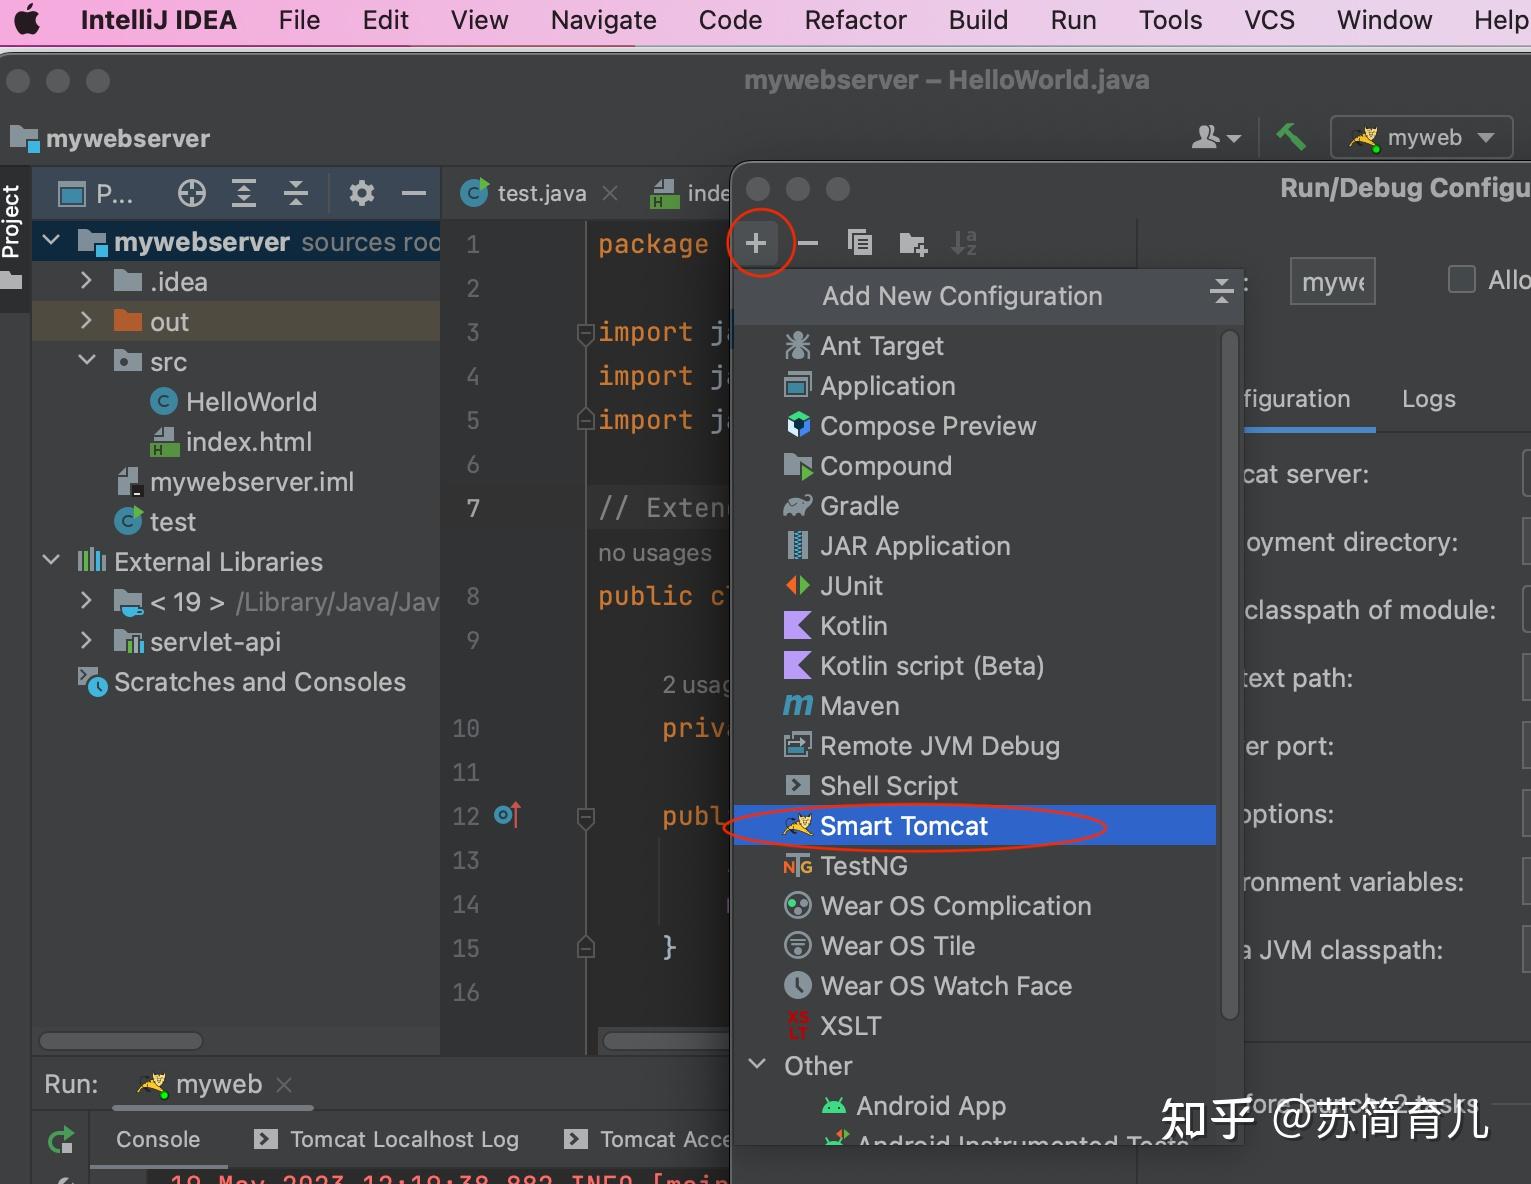Viewport: 1531px width, 1184px height.
Task: Collapse the Other configuration group
Action: (x=758, y=1065)
